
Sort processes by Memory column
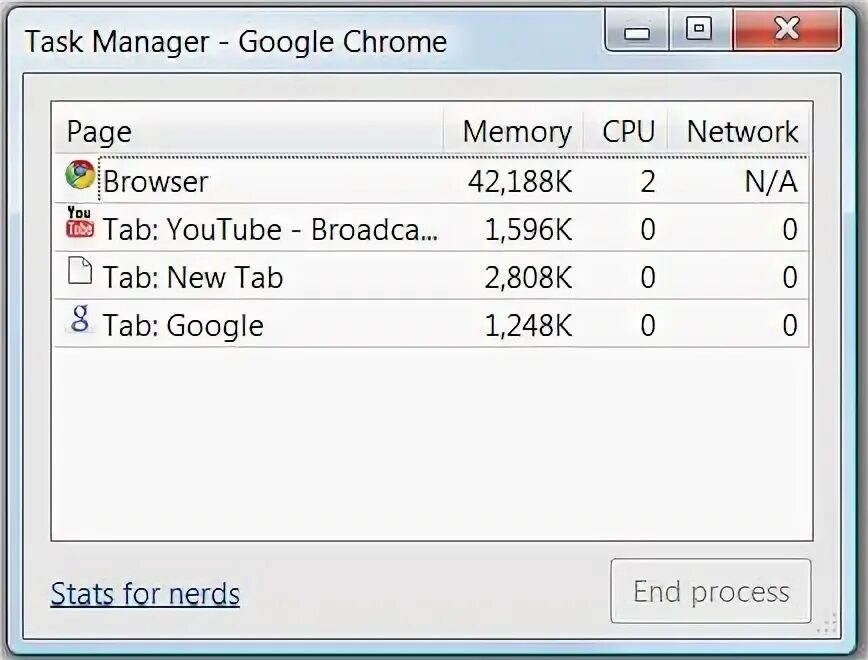(513, 132)
